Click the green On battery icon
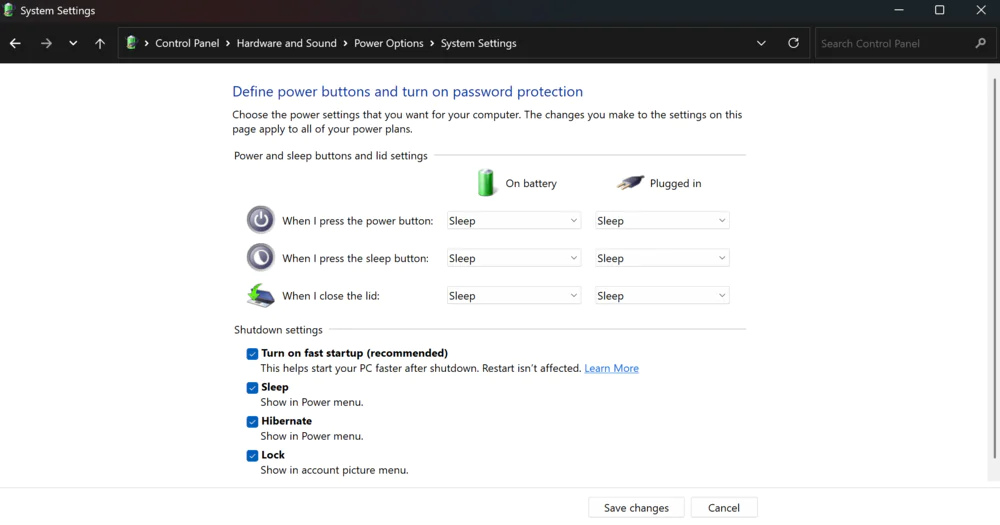 [x=486, y=182]
